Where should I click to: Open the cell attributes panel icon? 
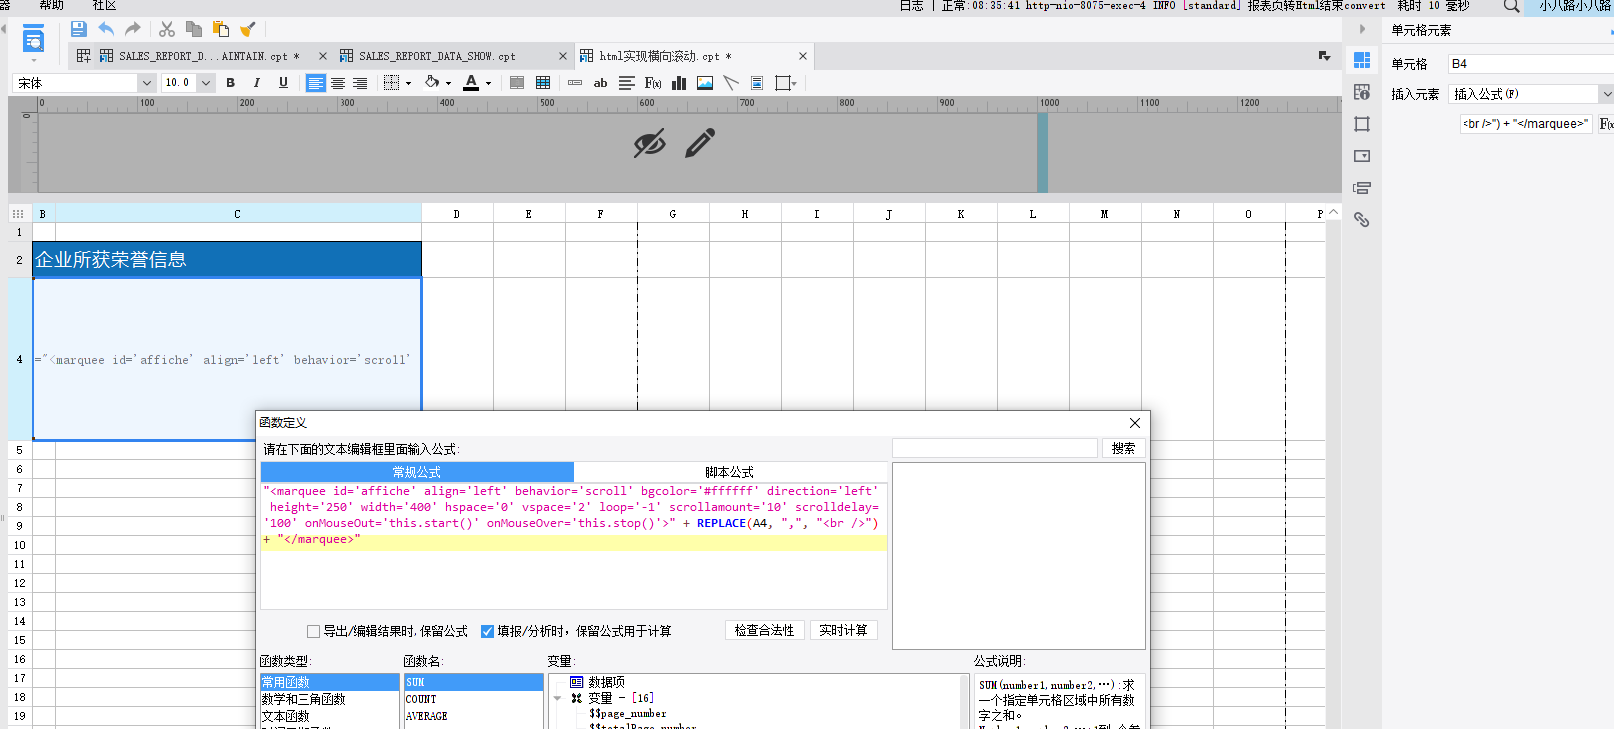pyautogui.click(x=1362, y=92)
